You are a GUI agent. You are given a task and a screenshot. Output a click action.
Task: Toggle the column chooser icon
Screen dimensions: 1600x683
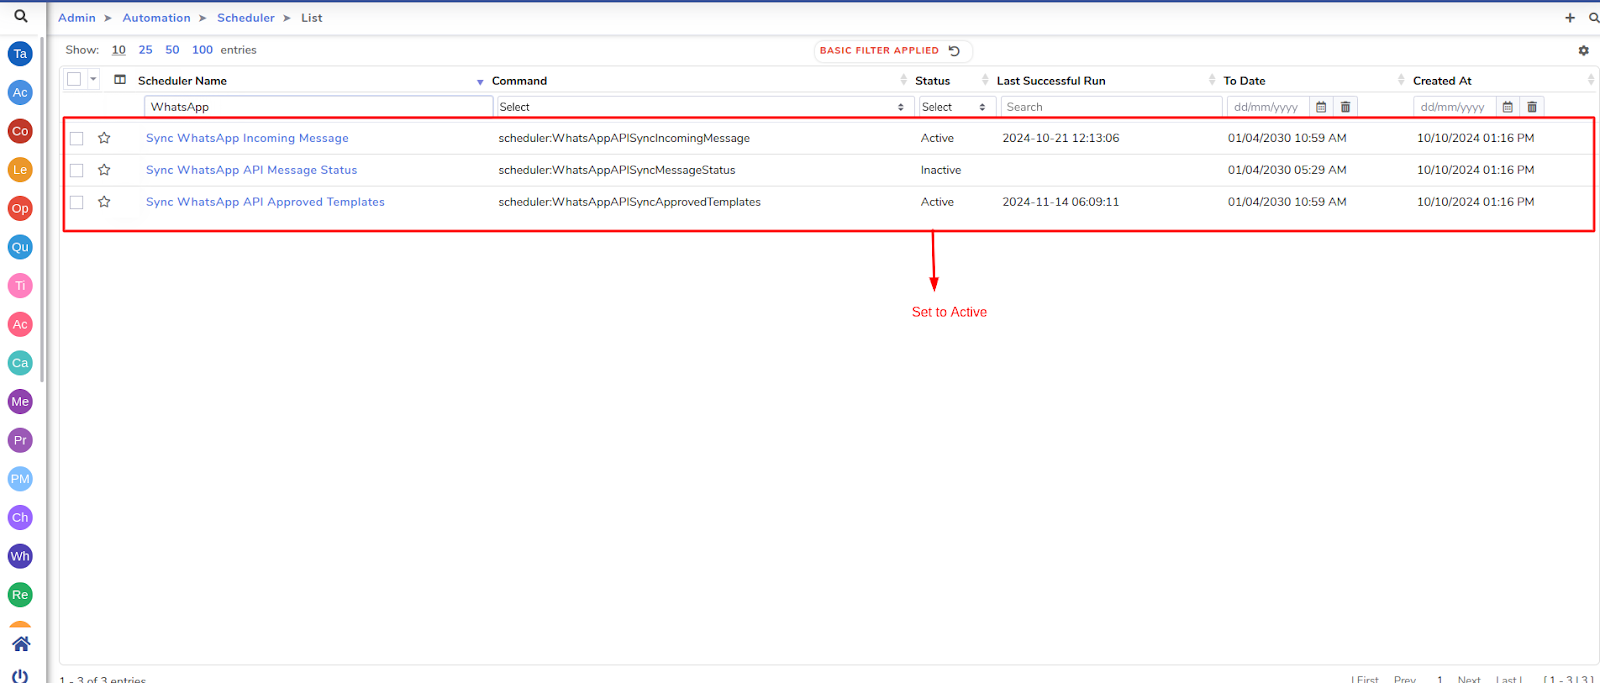coord(120,80)
